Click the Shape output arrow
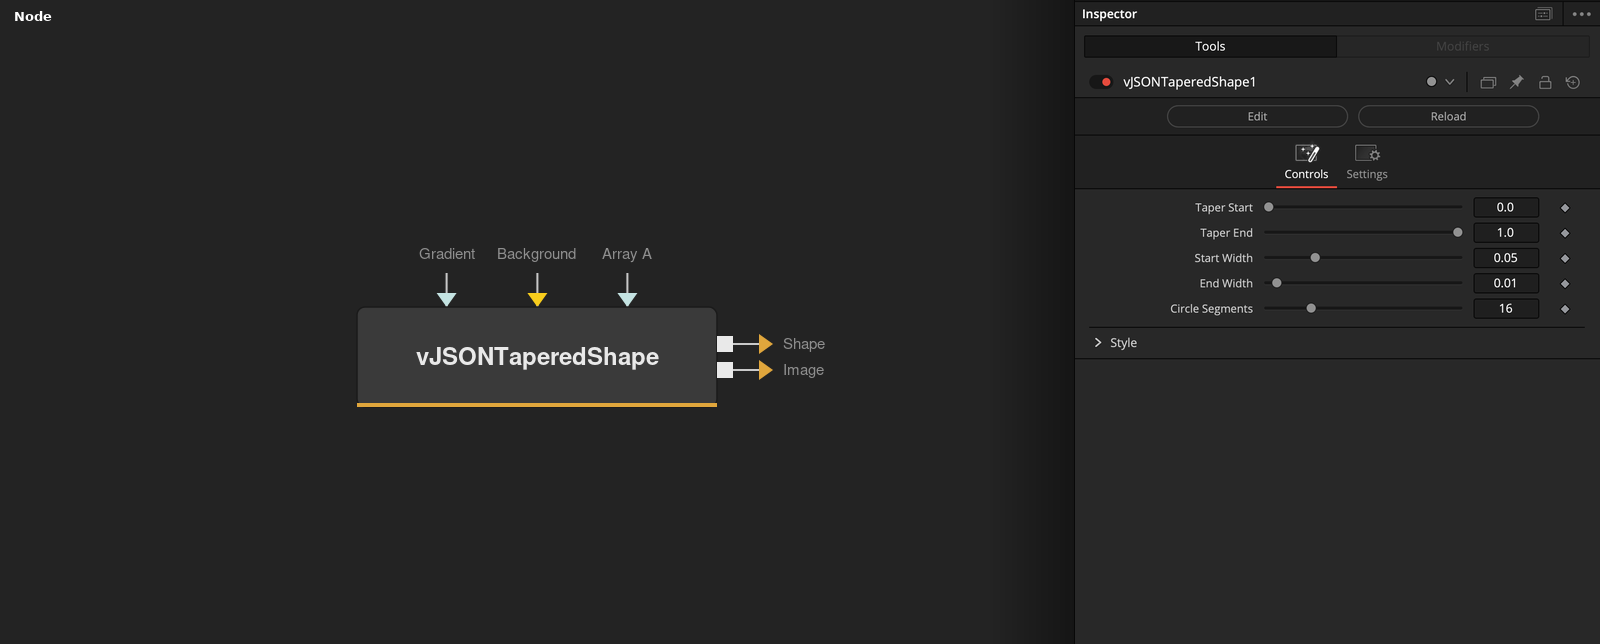1600x644 pixels. (765, 344)
